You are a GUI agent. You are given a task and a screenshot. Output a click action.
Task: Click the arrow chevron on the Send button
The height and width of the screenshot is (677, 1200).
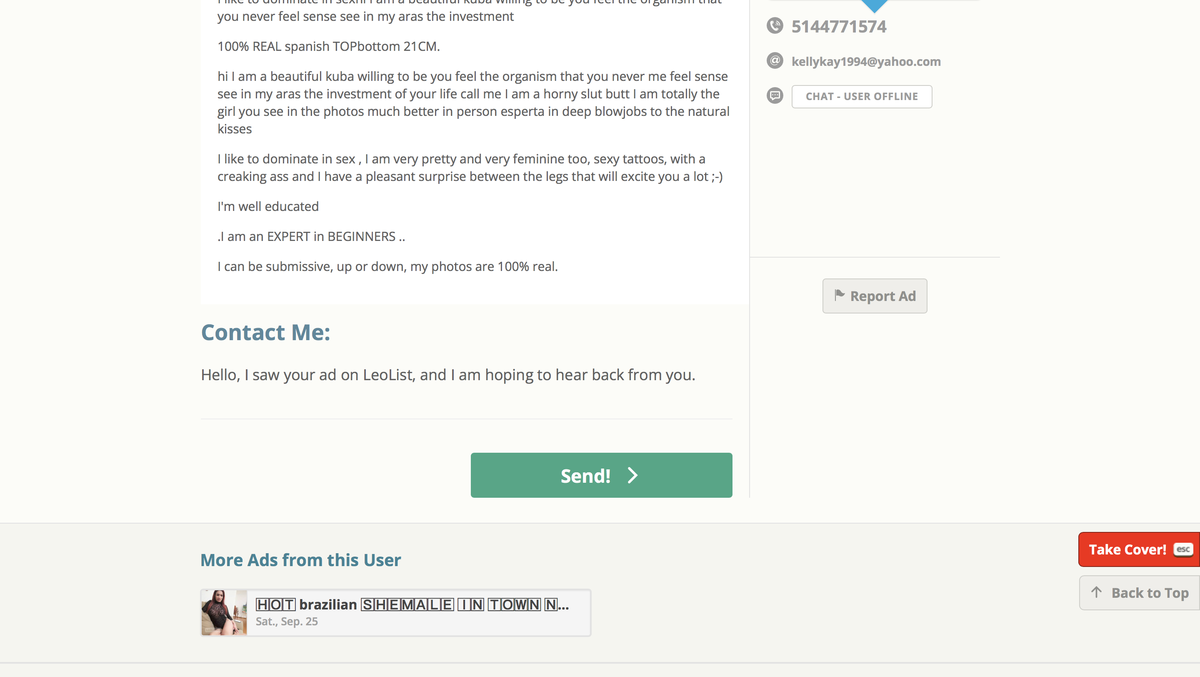pyautogui.click(x=632, y=476)
